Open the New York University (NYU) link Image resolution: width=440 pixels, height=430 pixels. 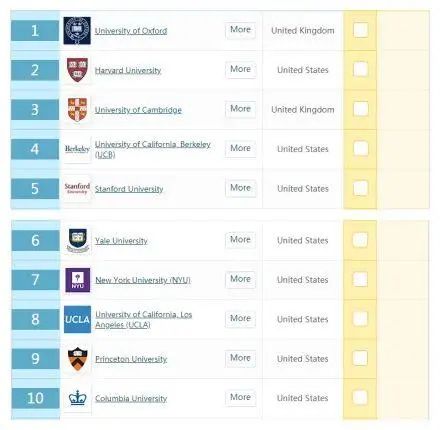(143, 280)
